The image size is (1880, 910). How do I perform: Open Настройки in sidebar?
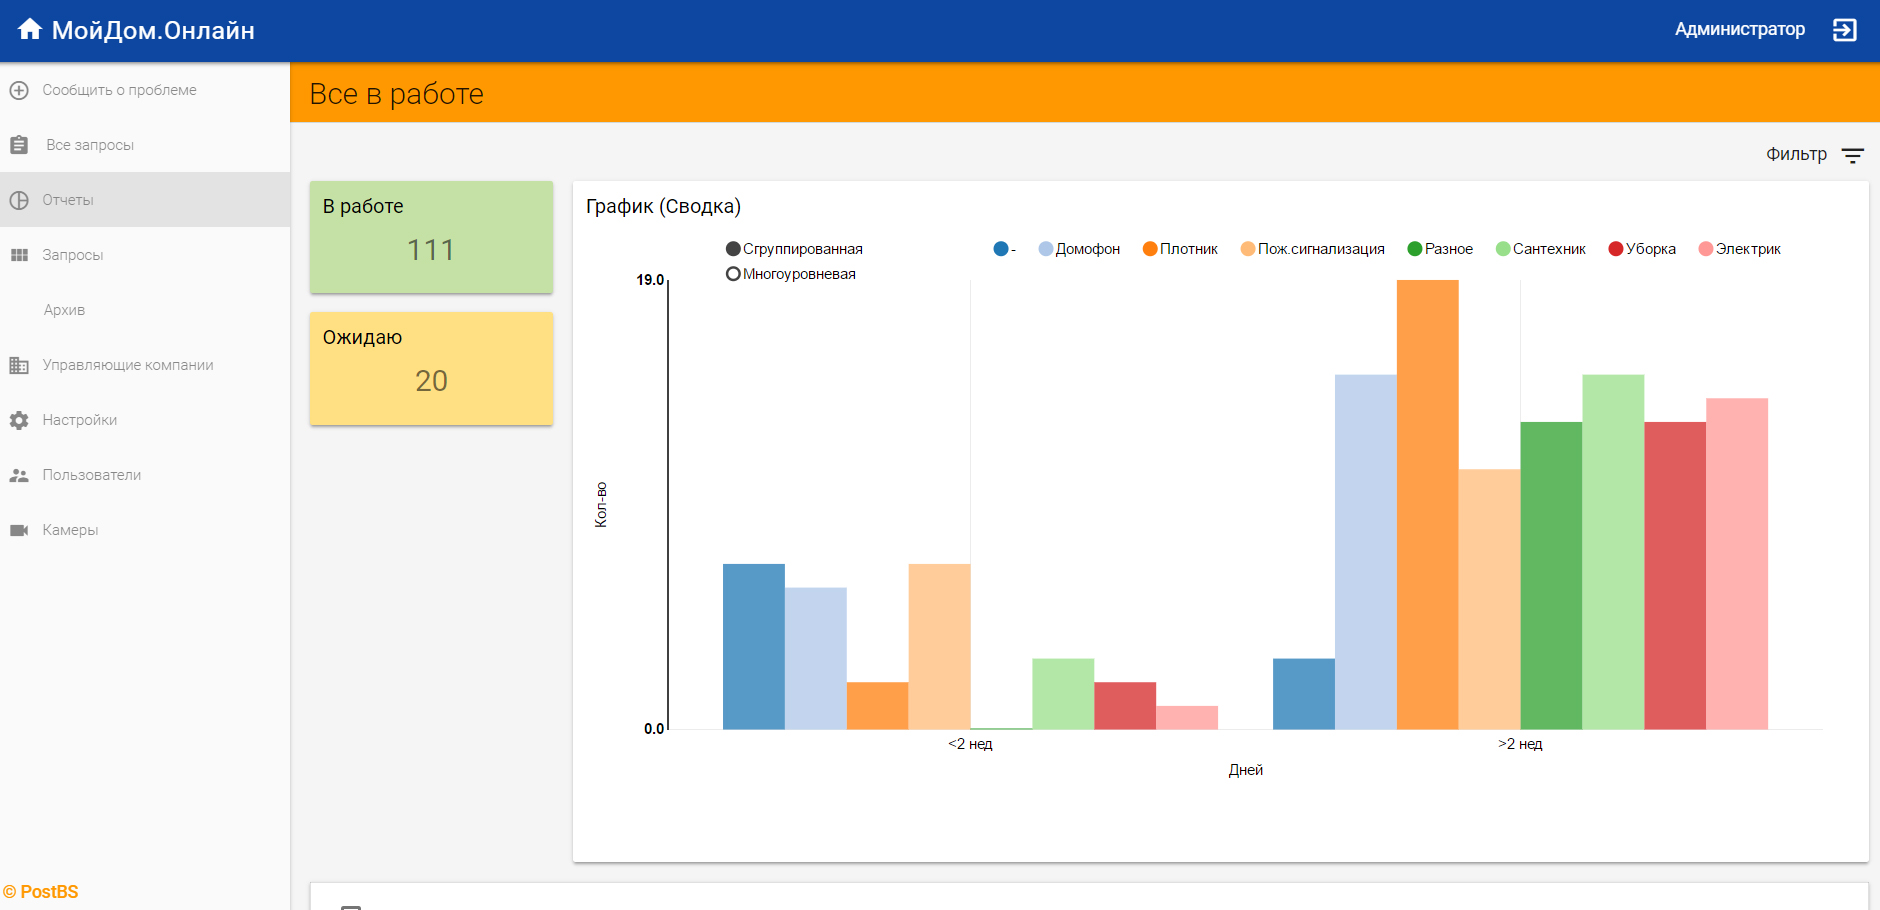145,420
